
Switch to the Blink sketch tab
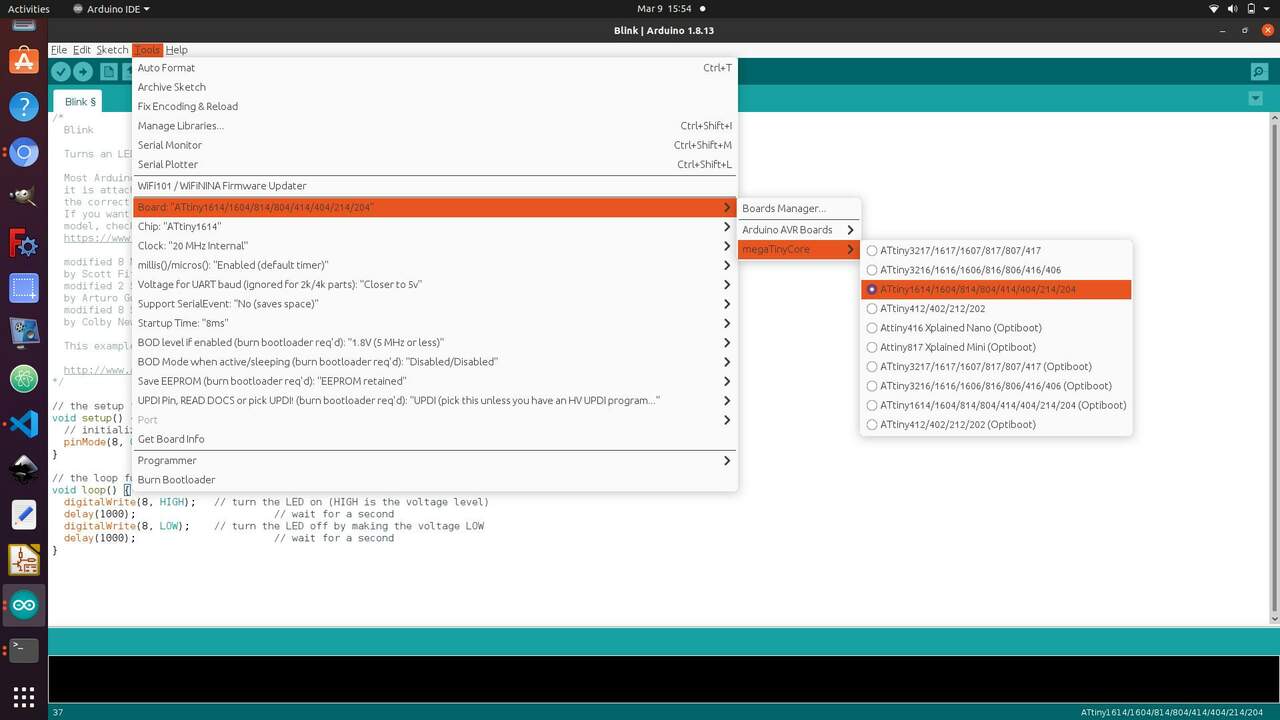click(x=80, y=102)
